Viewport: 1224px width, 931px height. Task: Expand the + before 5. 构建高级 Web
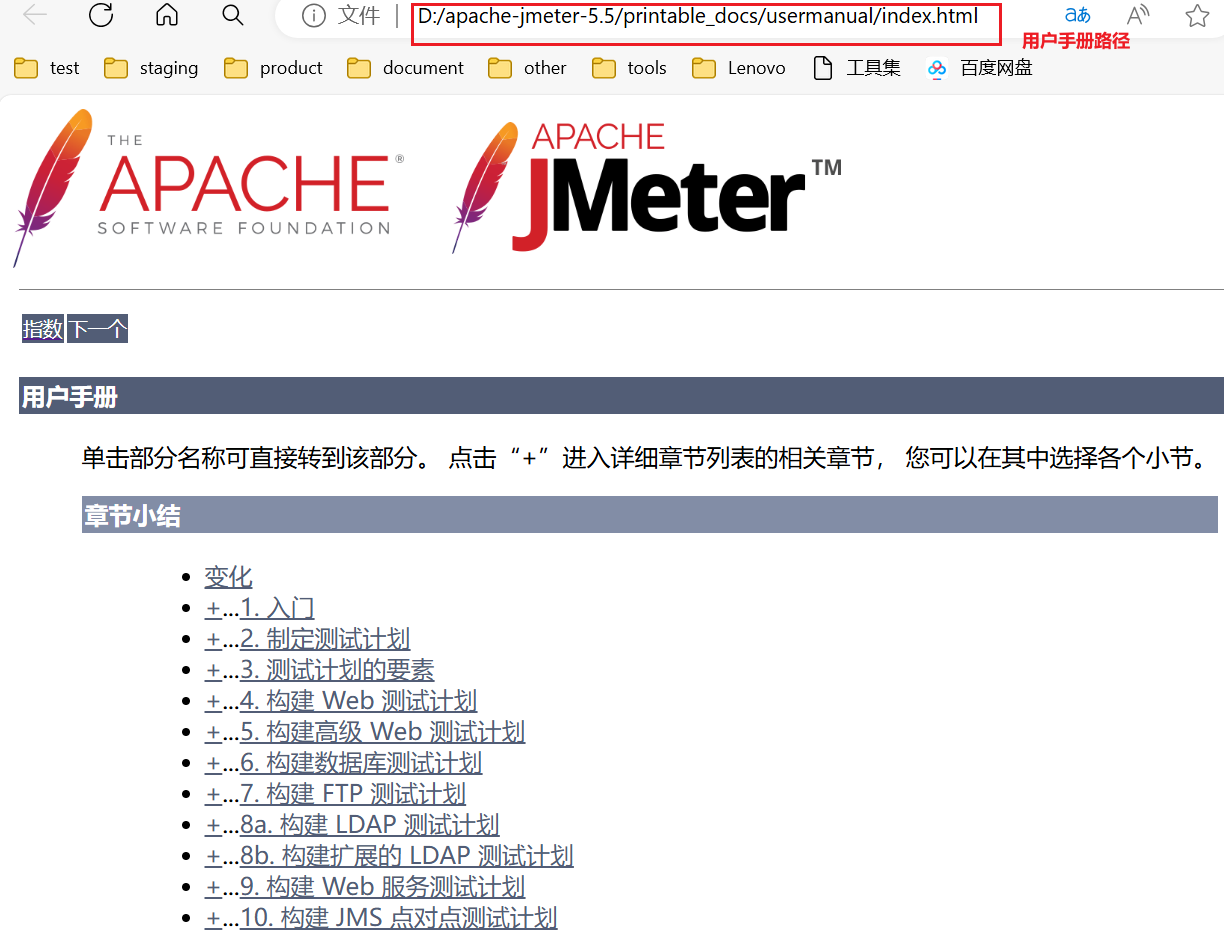tap(213, 732)
